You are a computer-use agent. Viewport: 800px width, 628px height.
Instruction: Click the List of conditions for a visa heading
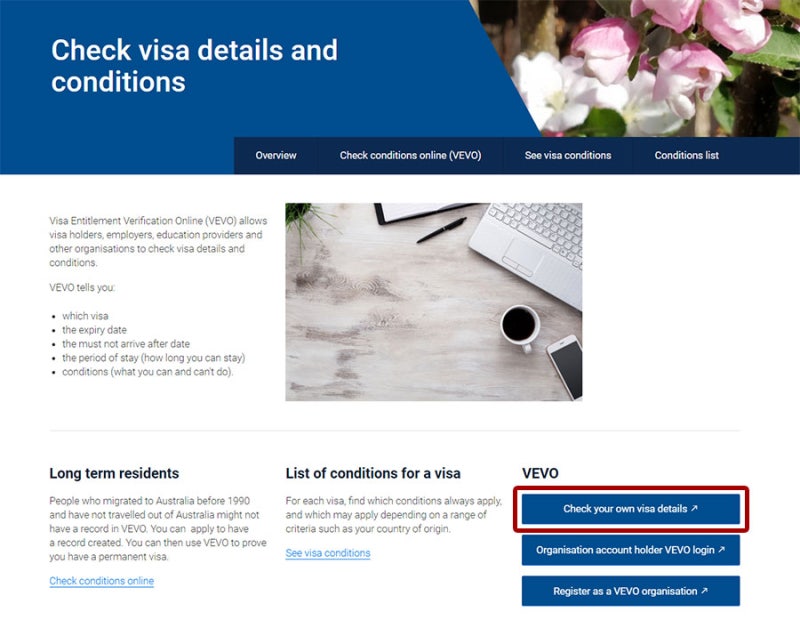(373, 473)
